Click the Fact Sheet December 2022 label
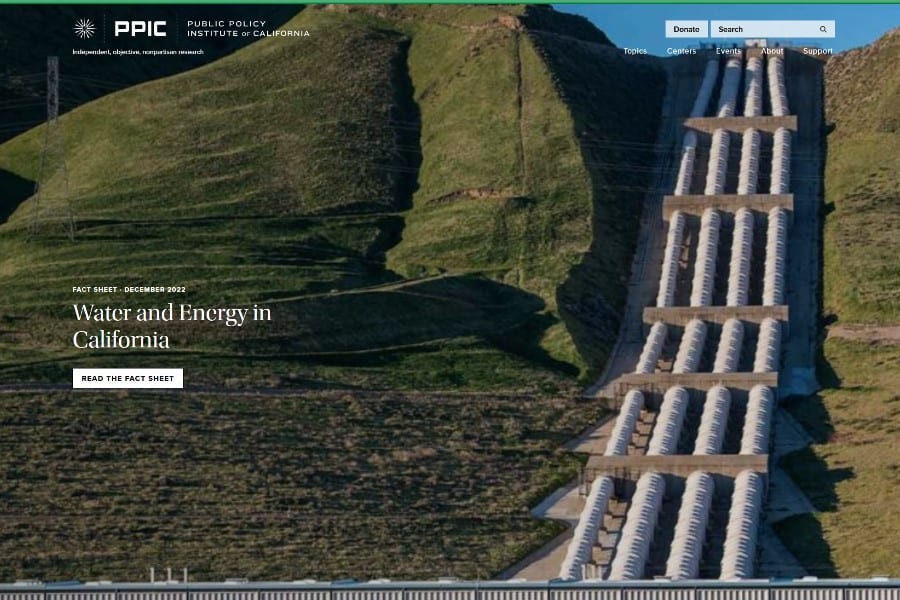This screenshot has width=900, height=600. (129, 289)
